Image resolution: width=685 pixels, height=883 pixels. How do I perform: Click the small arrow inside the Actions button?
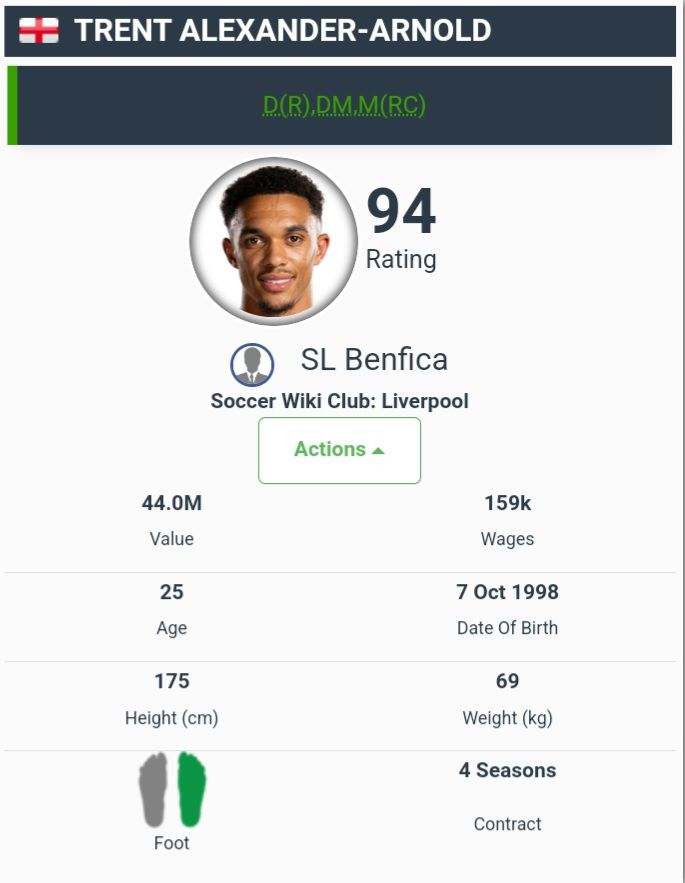tap(378, 451)
